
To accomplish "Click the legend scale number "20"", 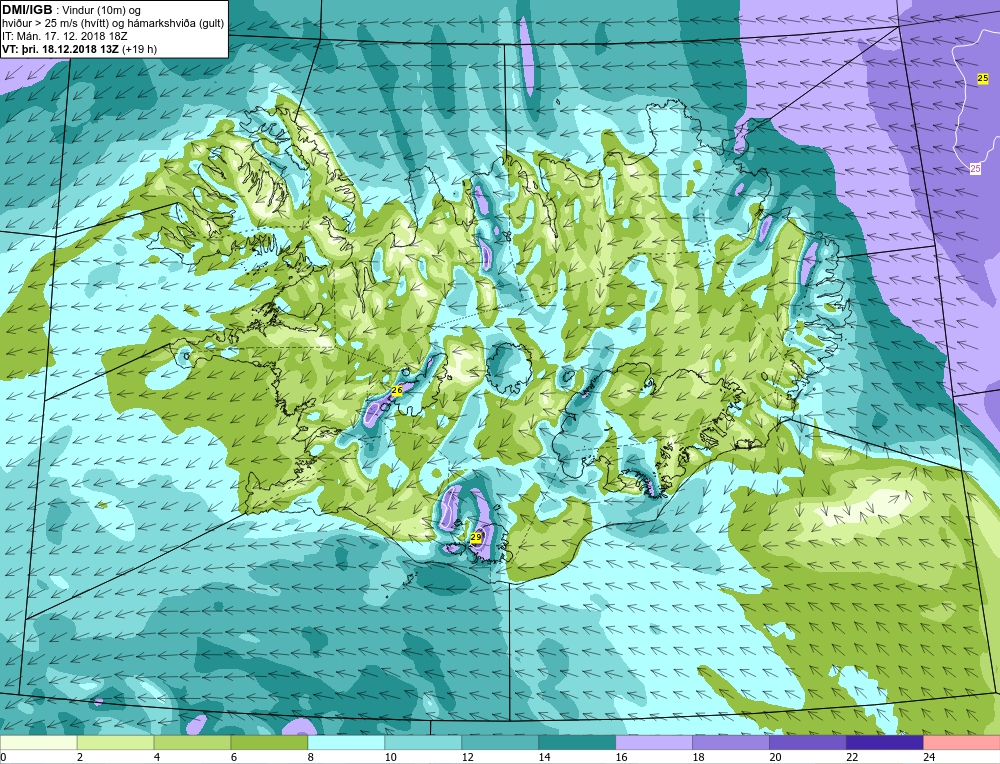I will coord(775,757).
